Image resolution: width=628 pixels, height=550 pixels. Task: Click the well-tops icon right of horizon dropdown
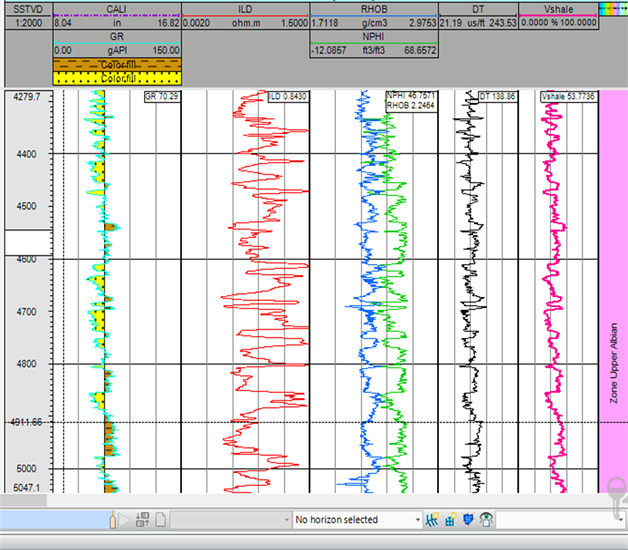(433, 519)
